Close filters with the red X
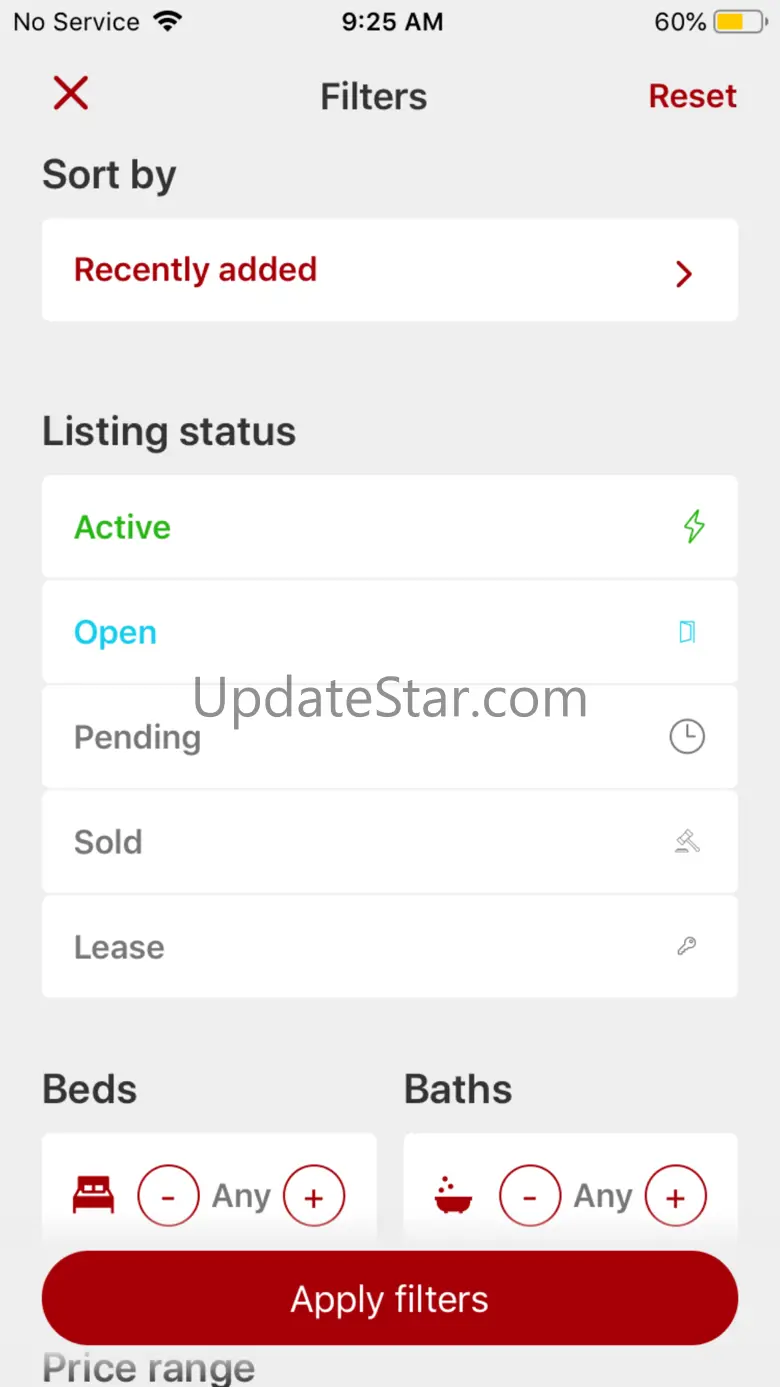 [x=71, y=94]
